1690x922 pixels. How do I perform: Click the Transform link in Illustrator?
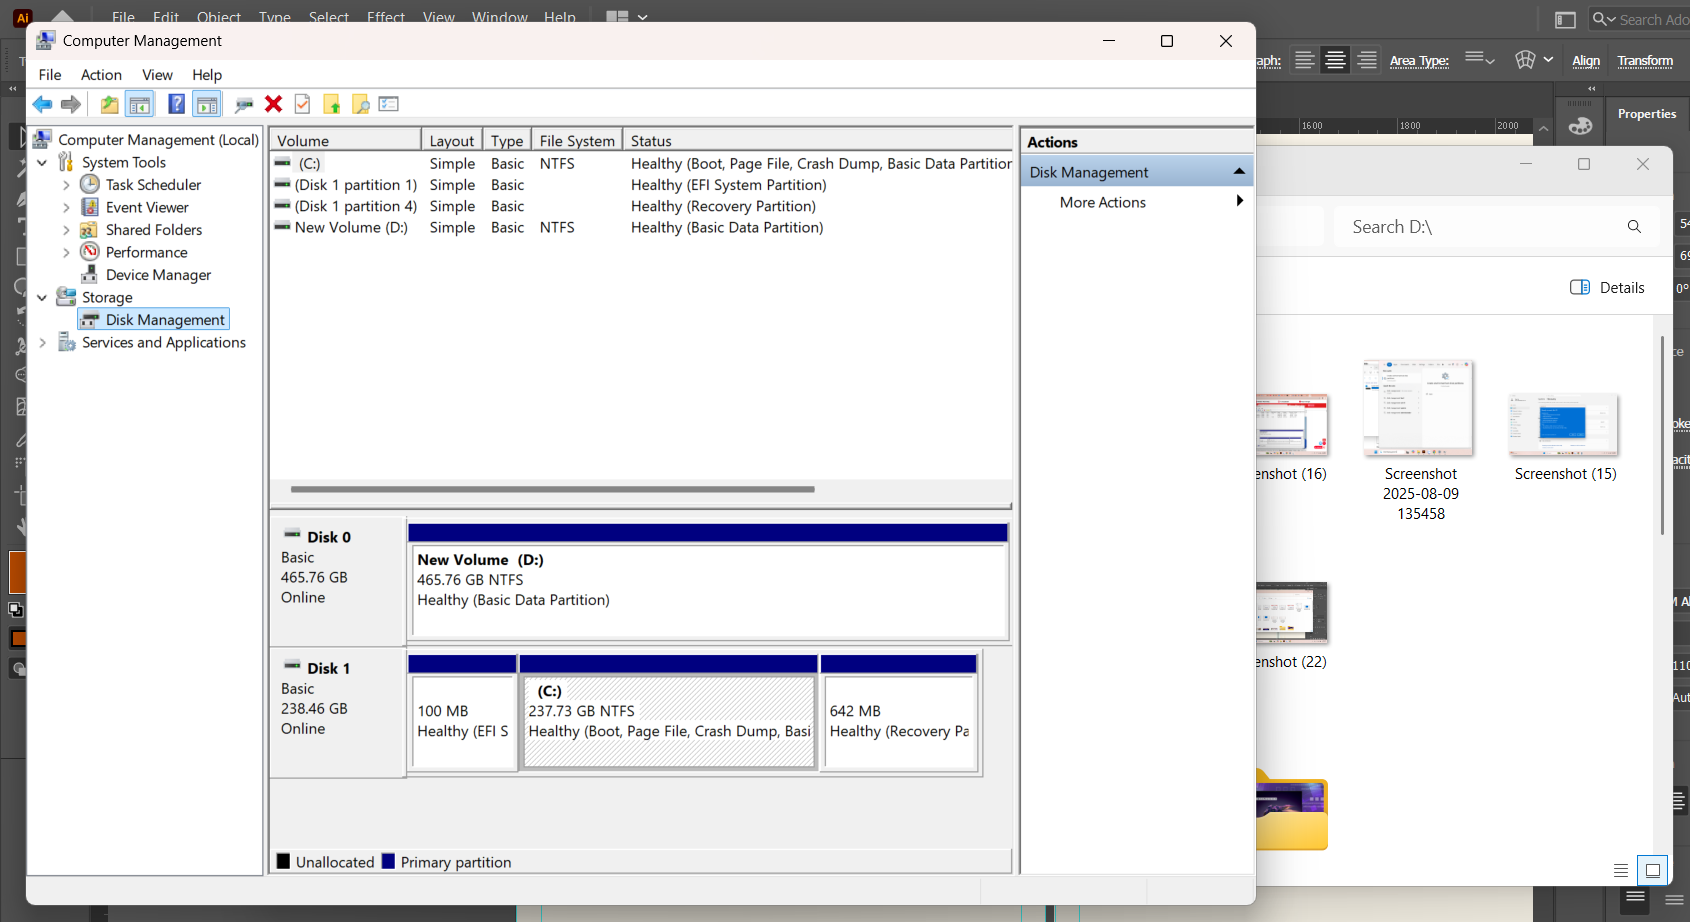(x=1645, y=61)
